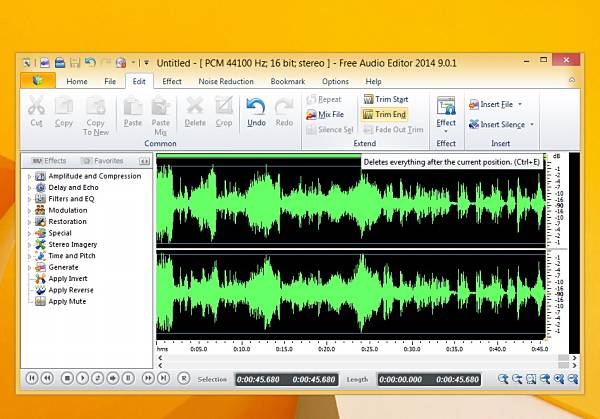Image resolution: width=600 pixels, height=419 pixels.
Task: Click the right arrow of the horizontal scrollbar
Action: point(574,358)
